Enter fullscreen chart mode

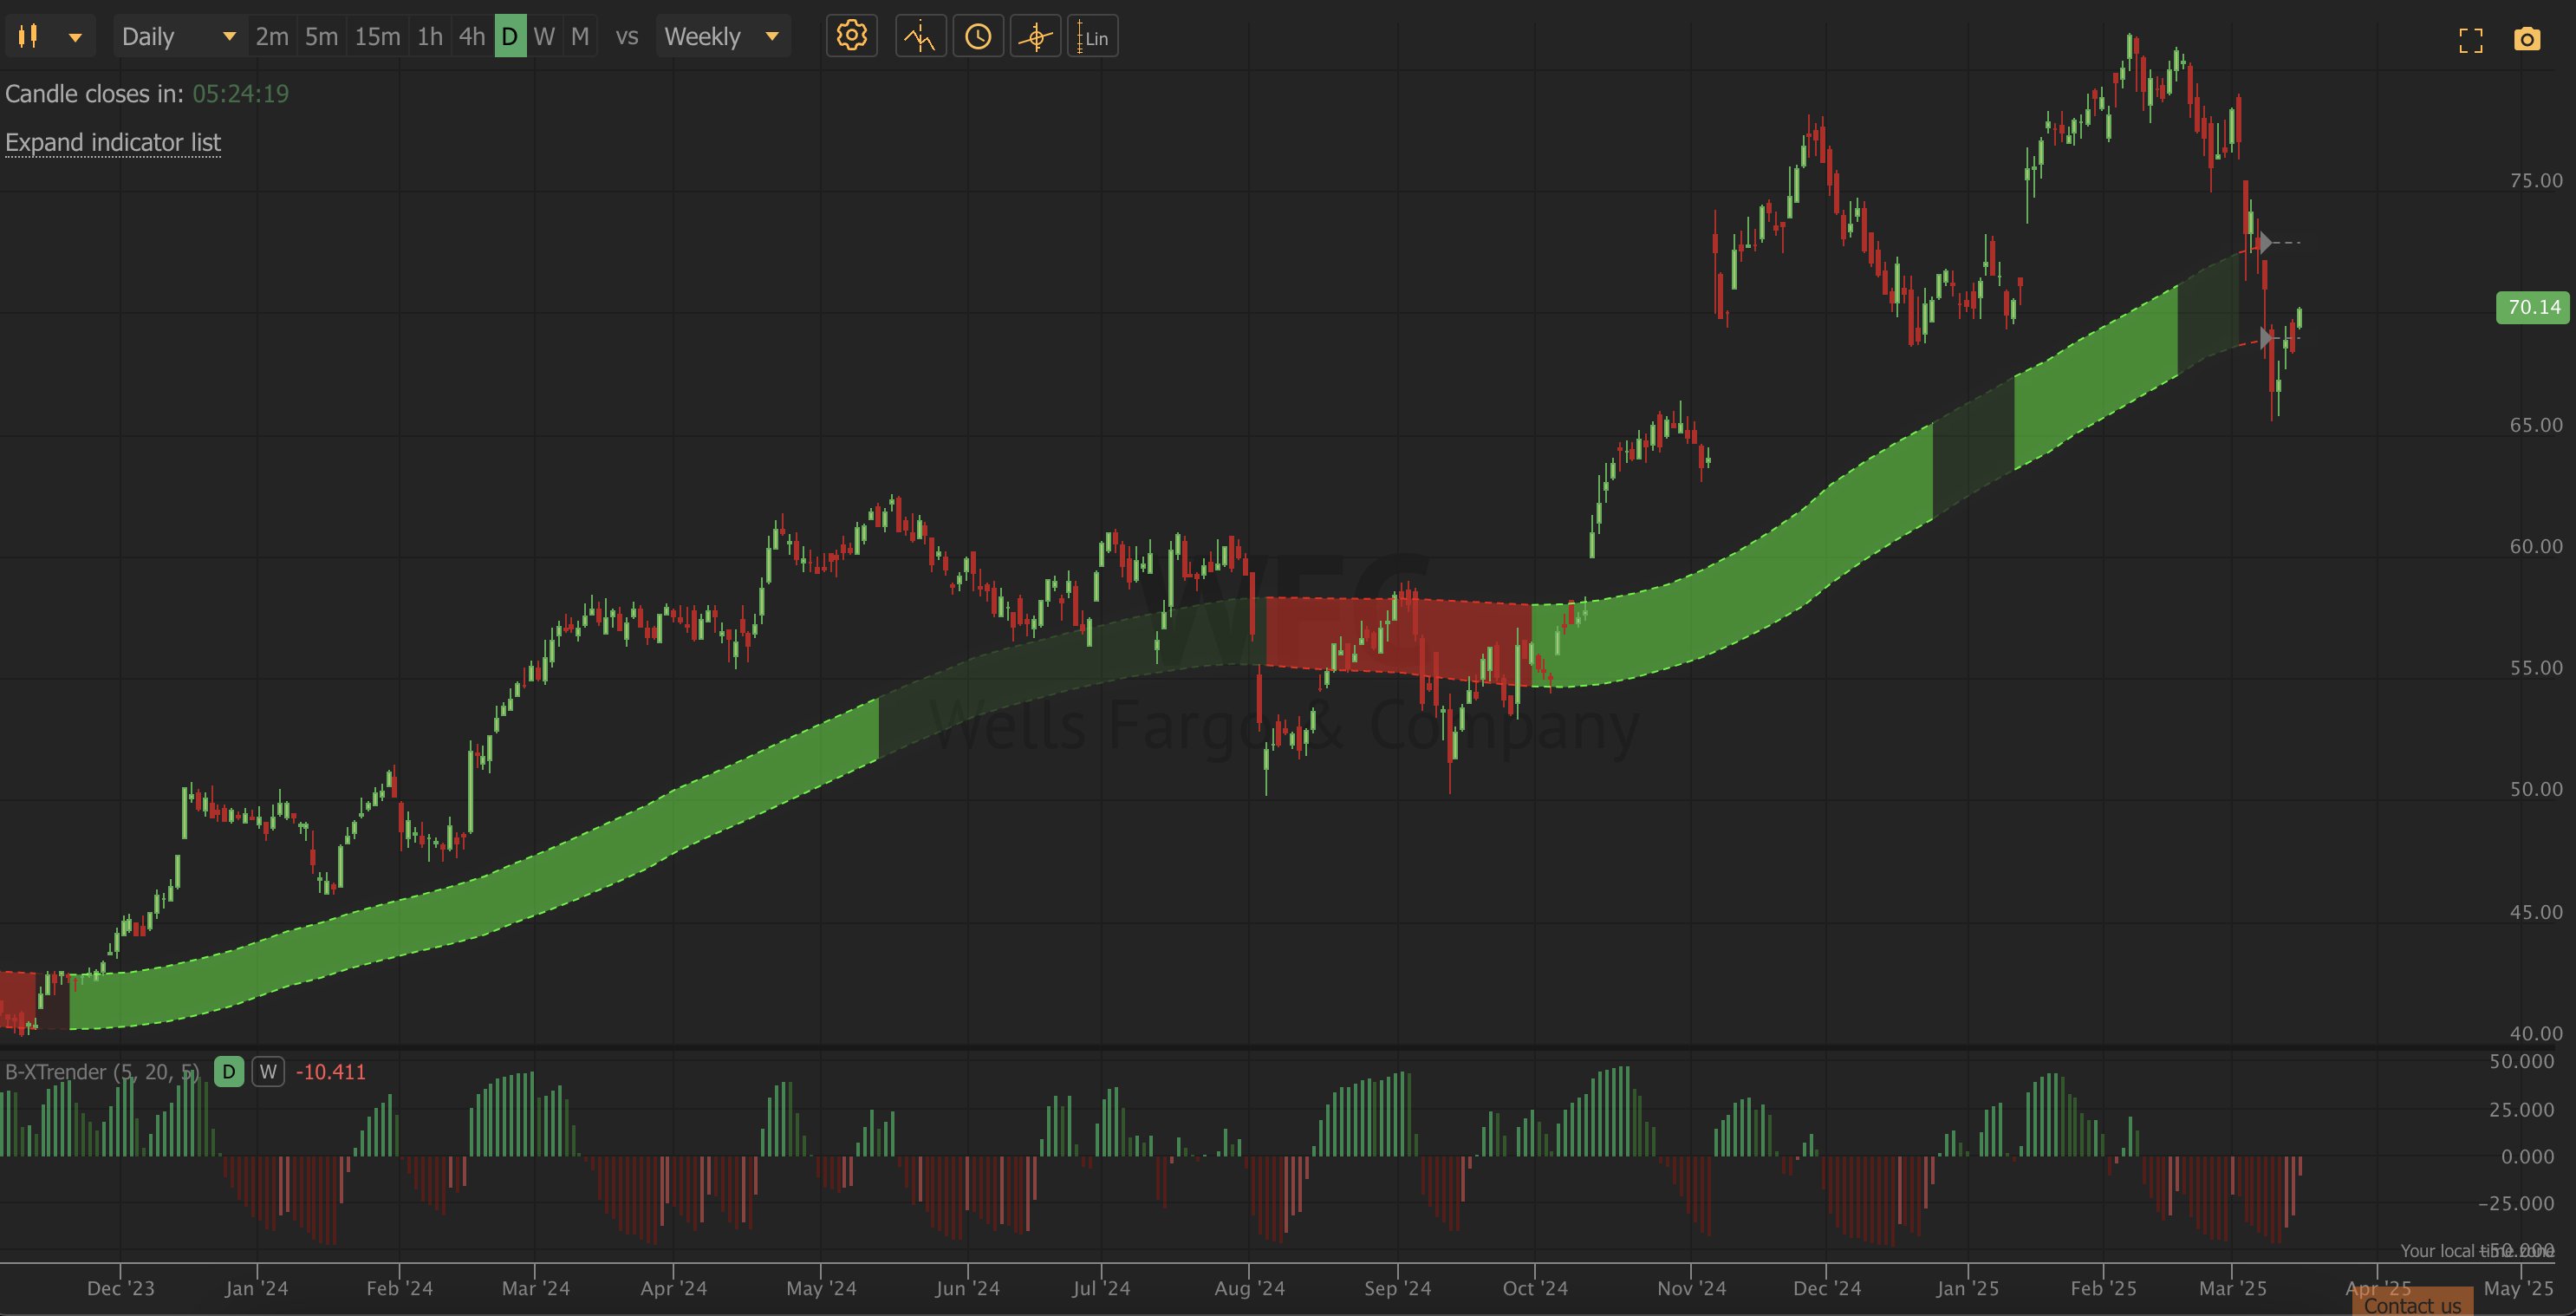2471,40
